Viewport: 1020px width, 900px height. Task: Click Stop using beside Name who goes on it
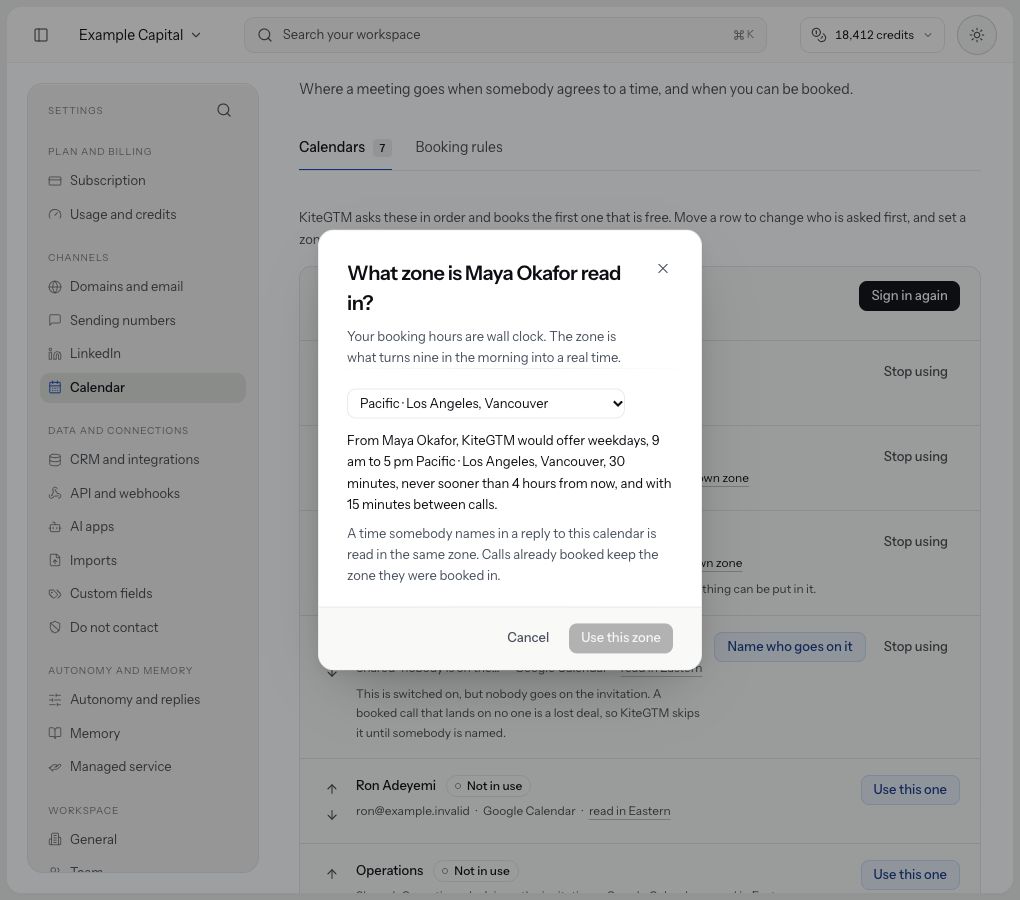pyautogui.click(x=915, y=647)
